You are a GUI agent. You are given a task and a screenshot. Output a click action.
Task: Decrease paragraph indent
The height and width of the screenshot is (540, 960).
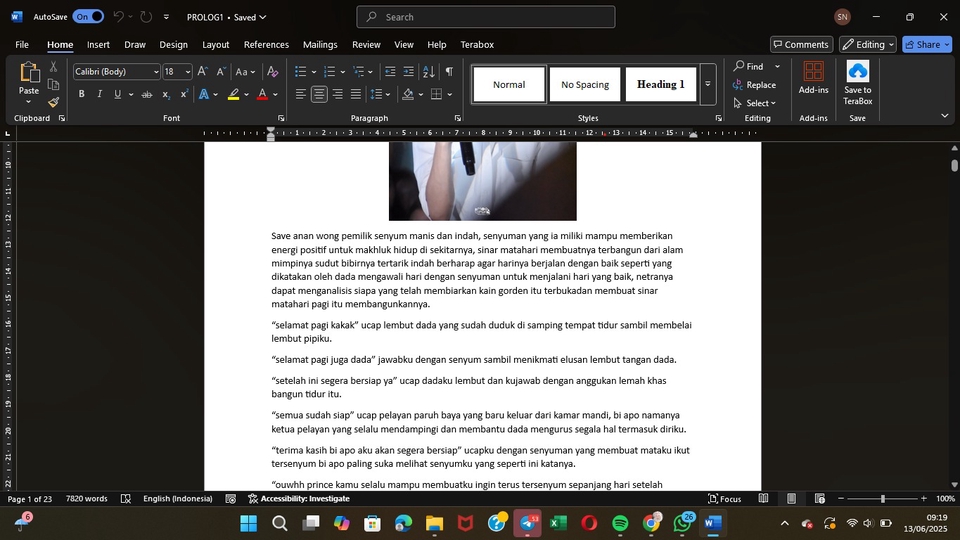pos(389,72)
